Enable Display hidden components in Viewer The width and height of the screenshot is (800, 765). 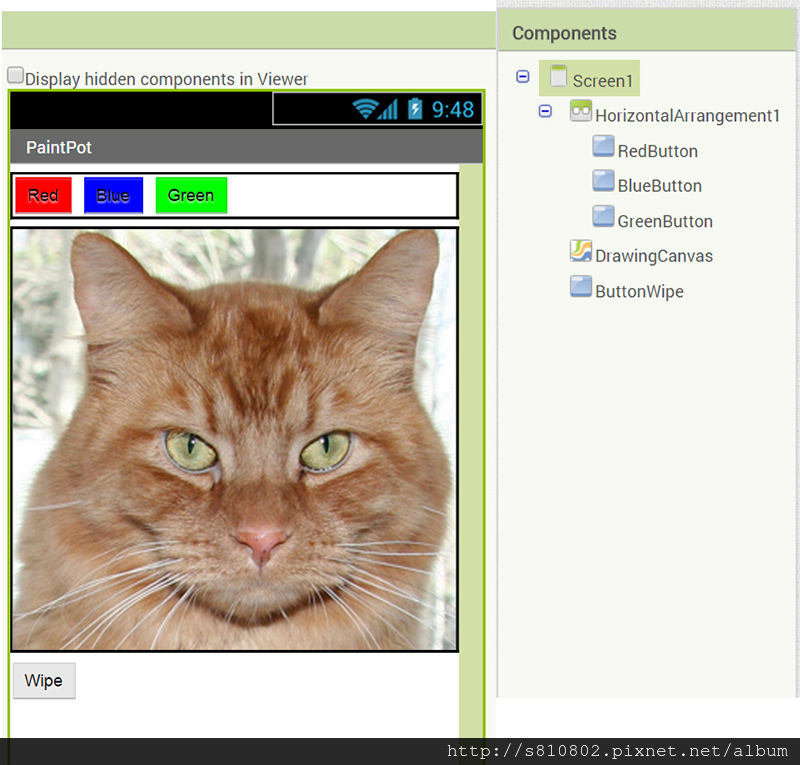tap(15, 75)
